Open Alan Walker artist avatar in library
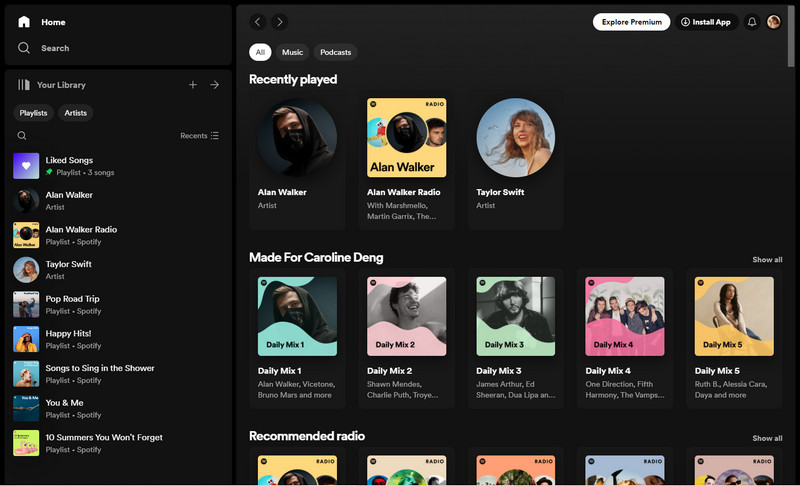The image size is (800, 486). (x=26, y=200)
